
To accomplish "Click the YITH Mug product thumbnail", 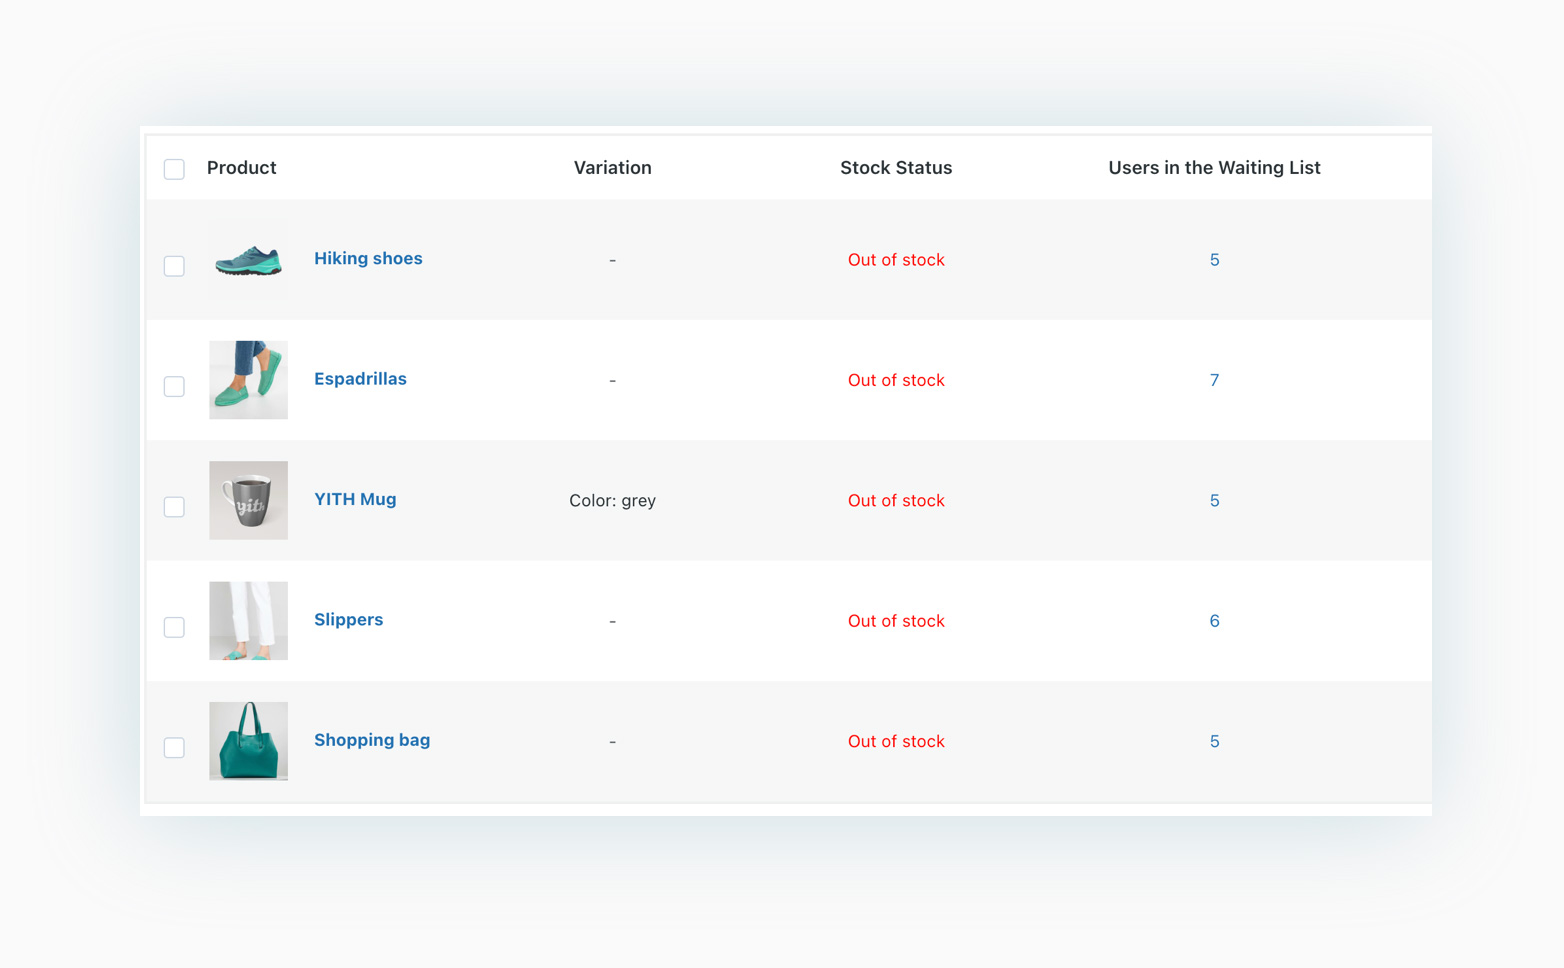I will (x=248, y=500).
